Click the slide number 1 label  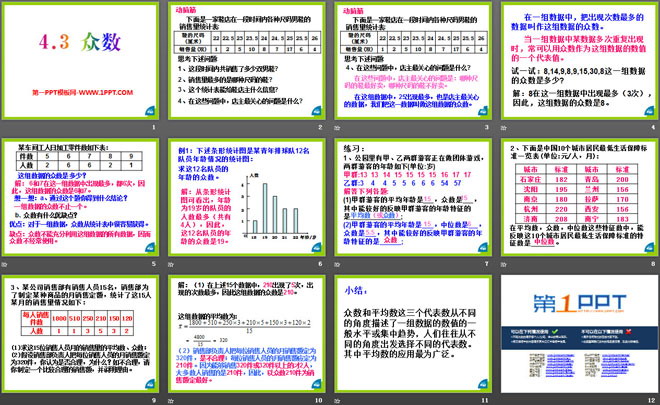pyautogui.click(x=154, y=127)
